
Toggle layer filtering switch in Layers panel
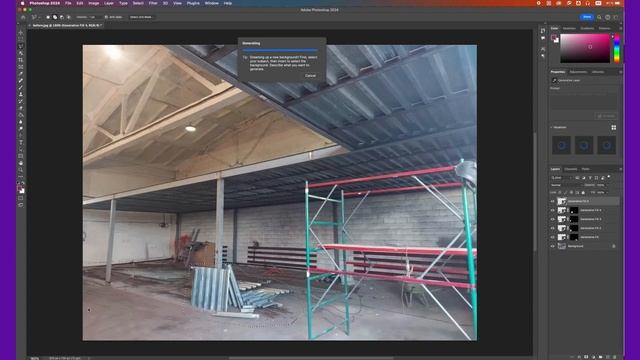point(609,177)
